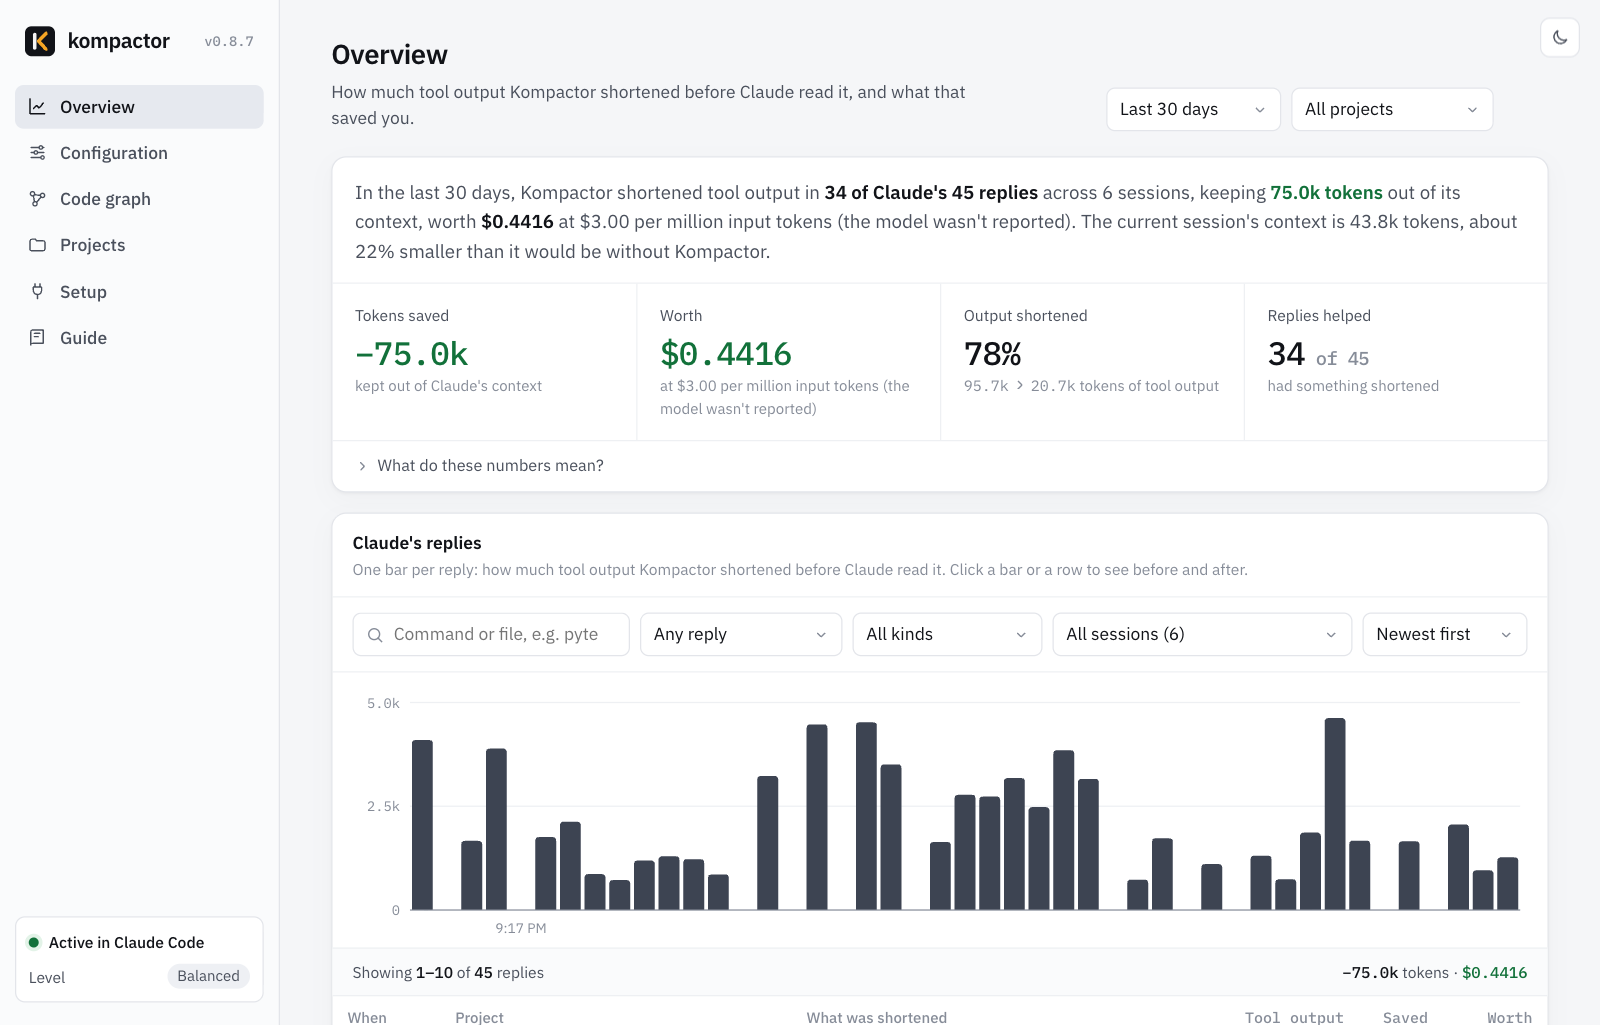This screenshot has width=1600, height=1025.
Task: Click the Replies helped 34 of 45 value
Action: [x=1318, y=354]
